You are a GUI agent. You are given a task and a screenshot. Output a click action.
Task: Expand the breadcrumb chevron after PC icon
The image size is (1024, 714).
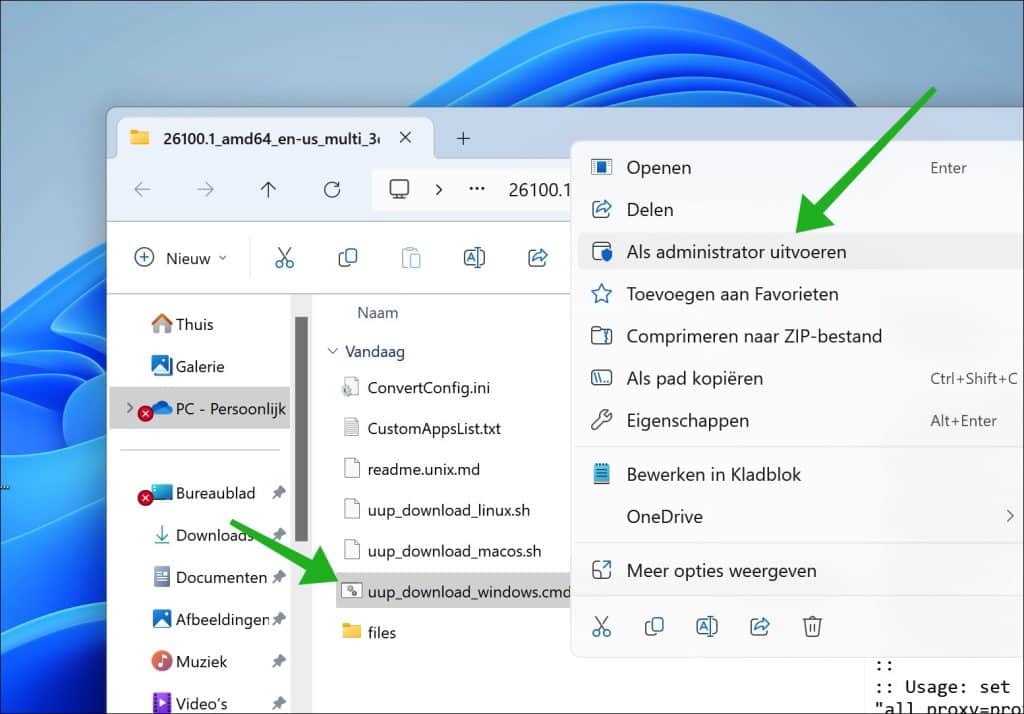[439, 189]
